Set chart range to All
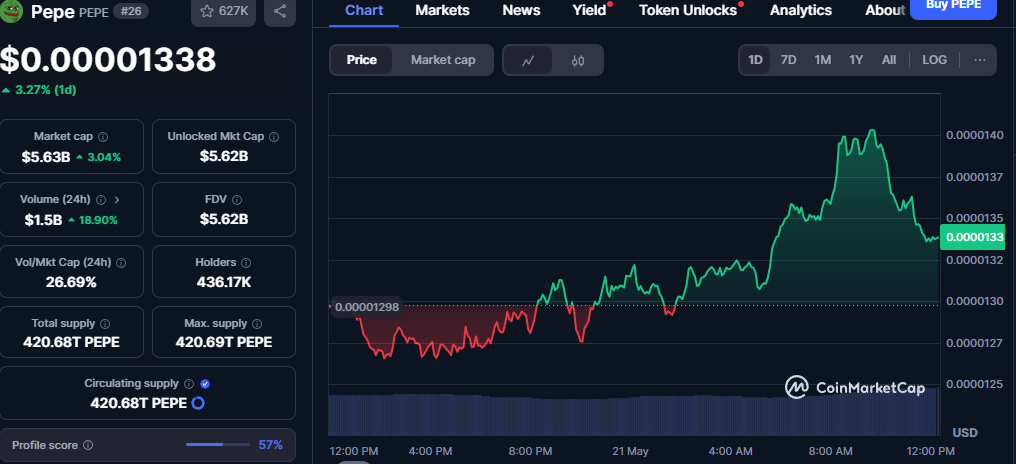The height and width of the screenshot is (464, 1016). click(x=889, y=60)
